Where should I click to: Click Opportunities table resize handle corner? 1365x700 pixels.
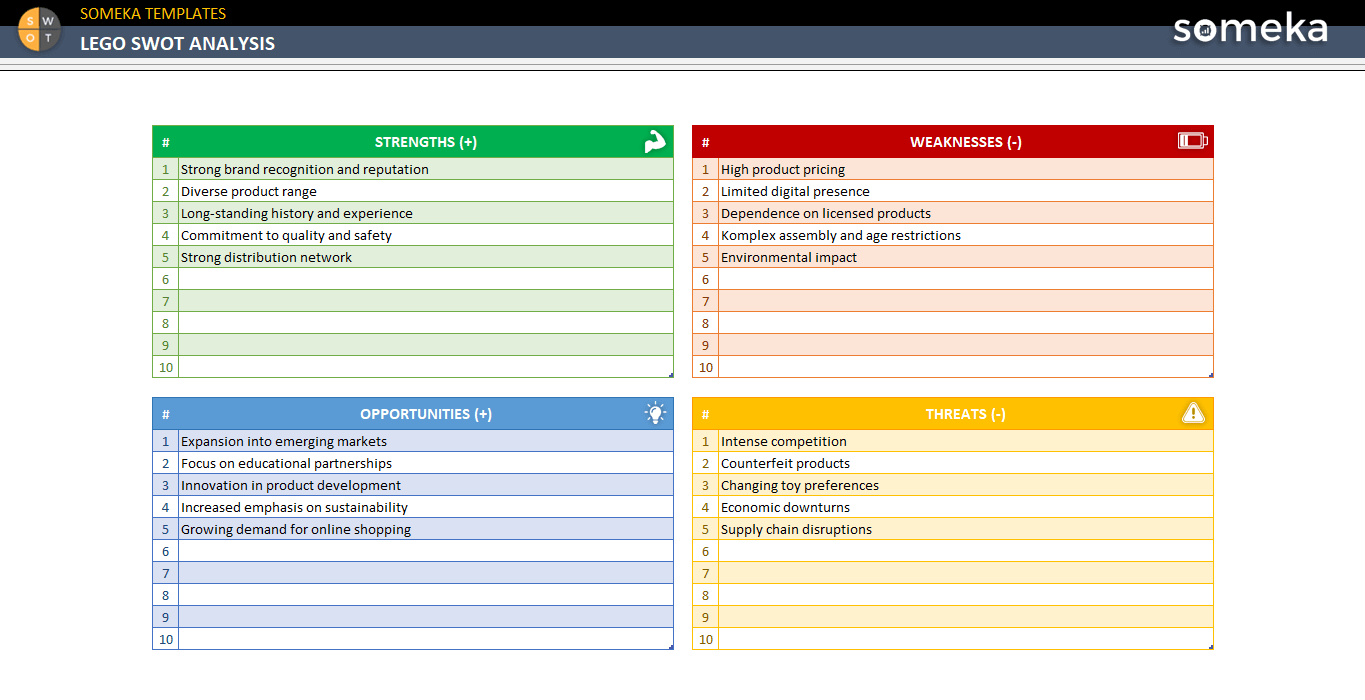(x=671, y=647)
